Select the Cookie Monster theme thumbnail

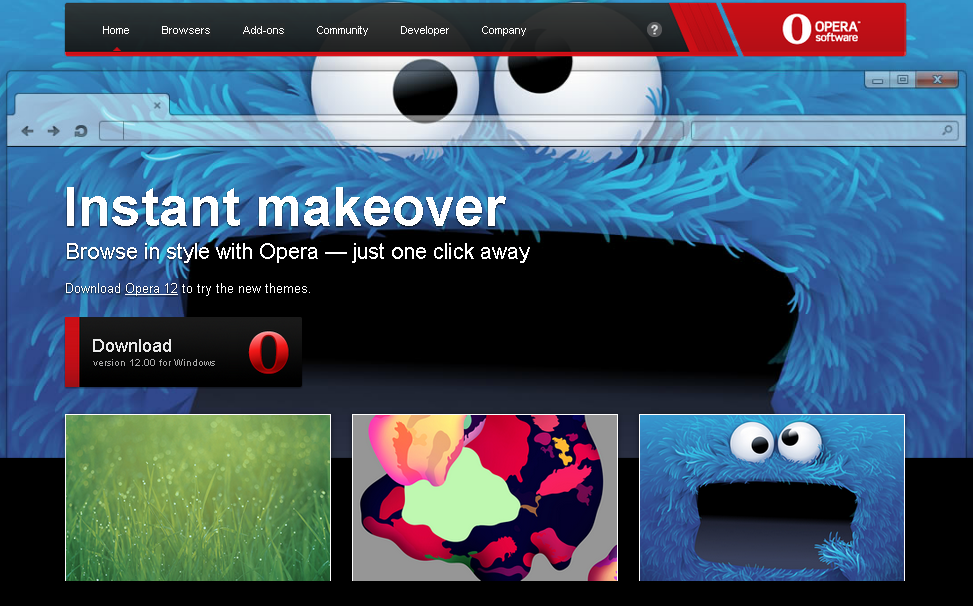click(x=771, y=497)
